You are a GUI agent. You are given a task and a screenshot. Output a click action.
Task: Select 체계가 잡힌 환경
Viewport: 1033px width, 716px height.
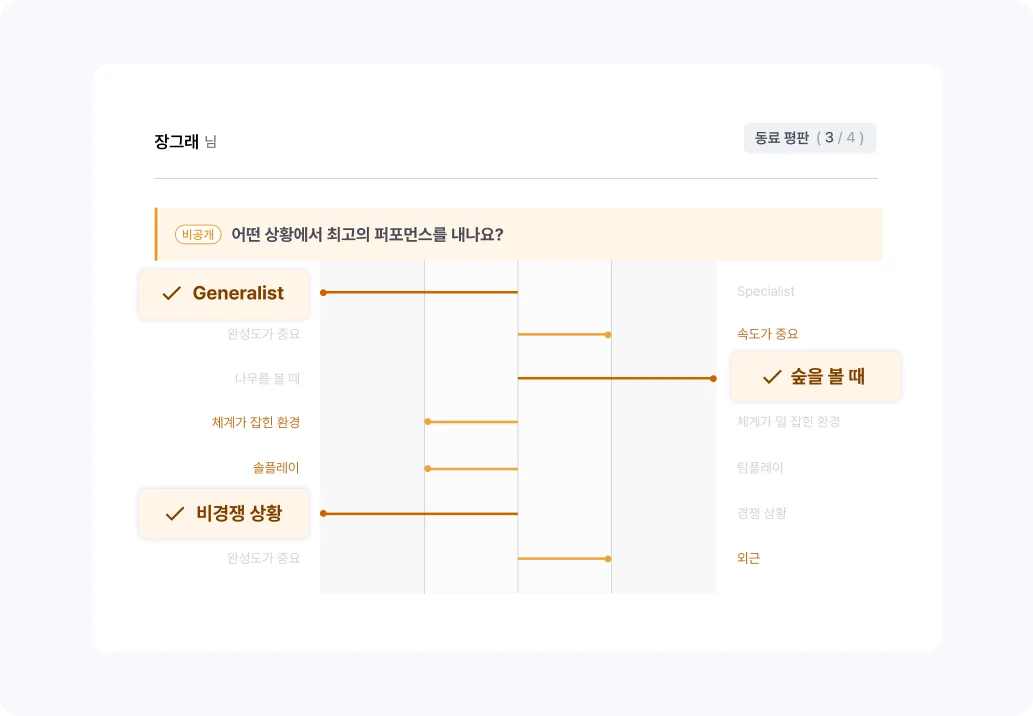257,422
